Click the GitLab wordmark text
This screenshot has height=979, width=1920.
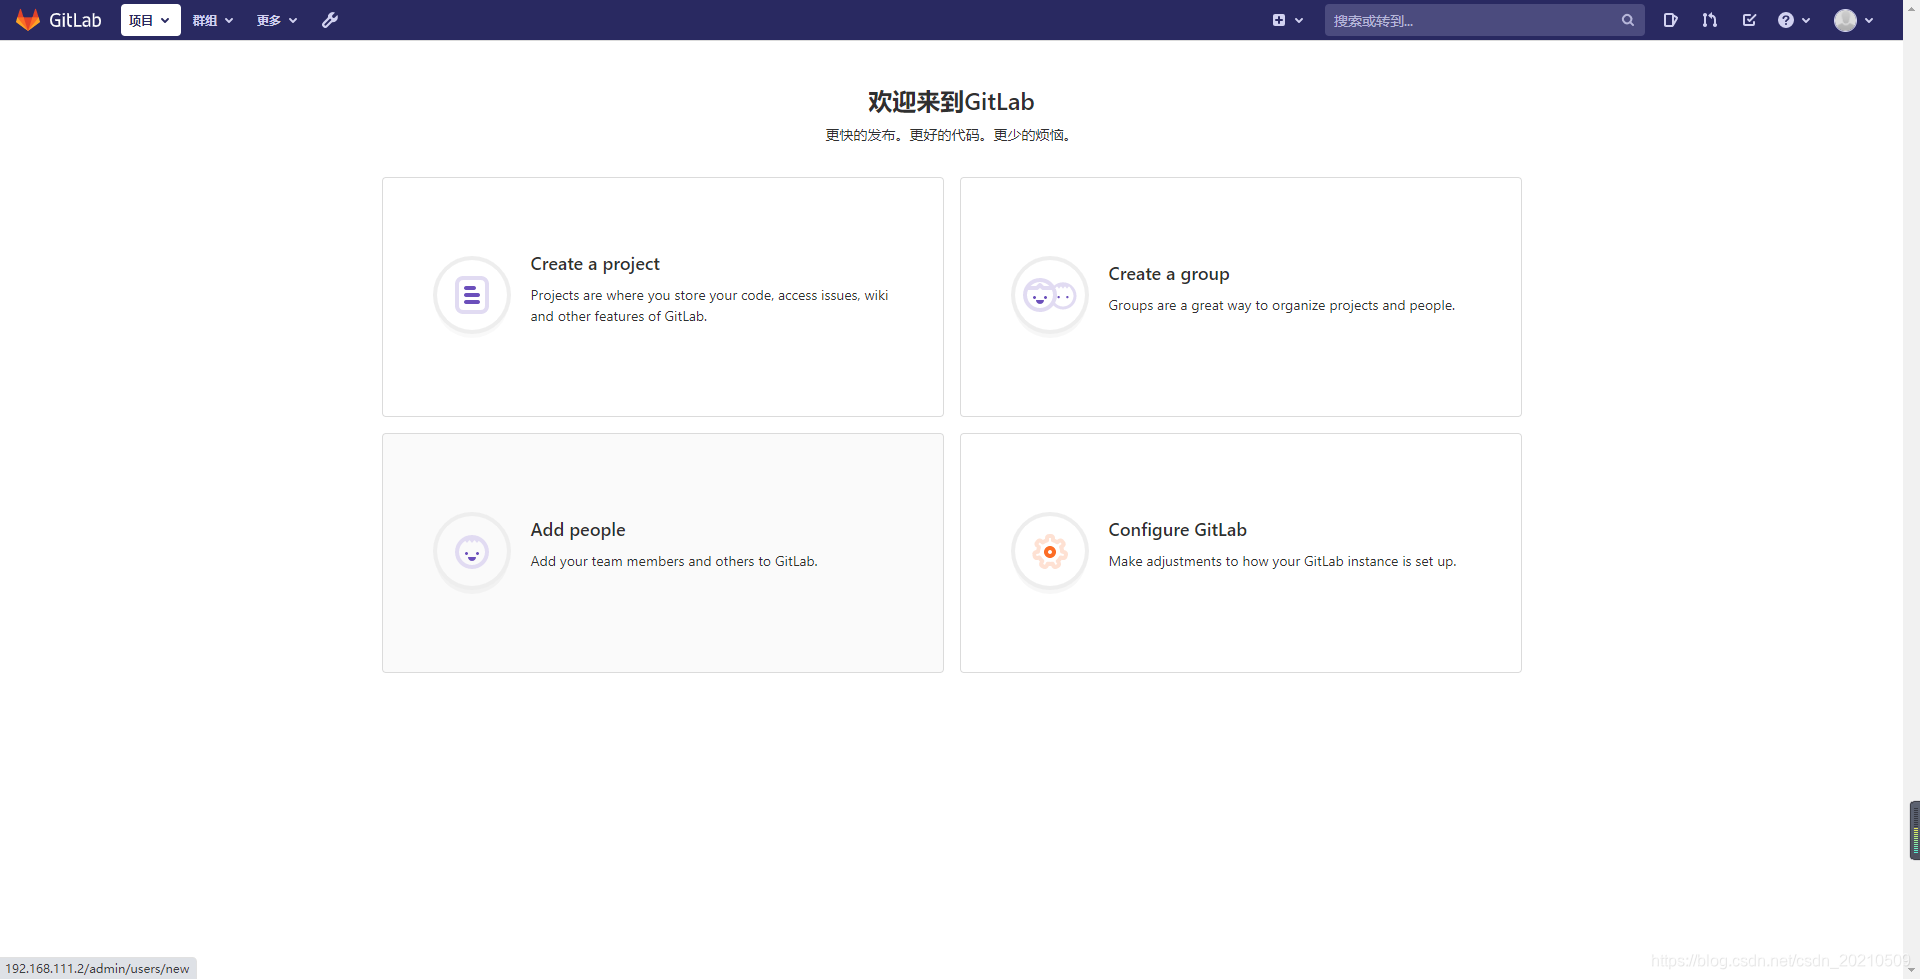pos(75,20)
